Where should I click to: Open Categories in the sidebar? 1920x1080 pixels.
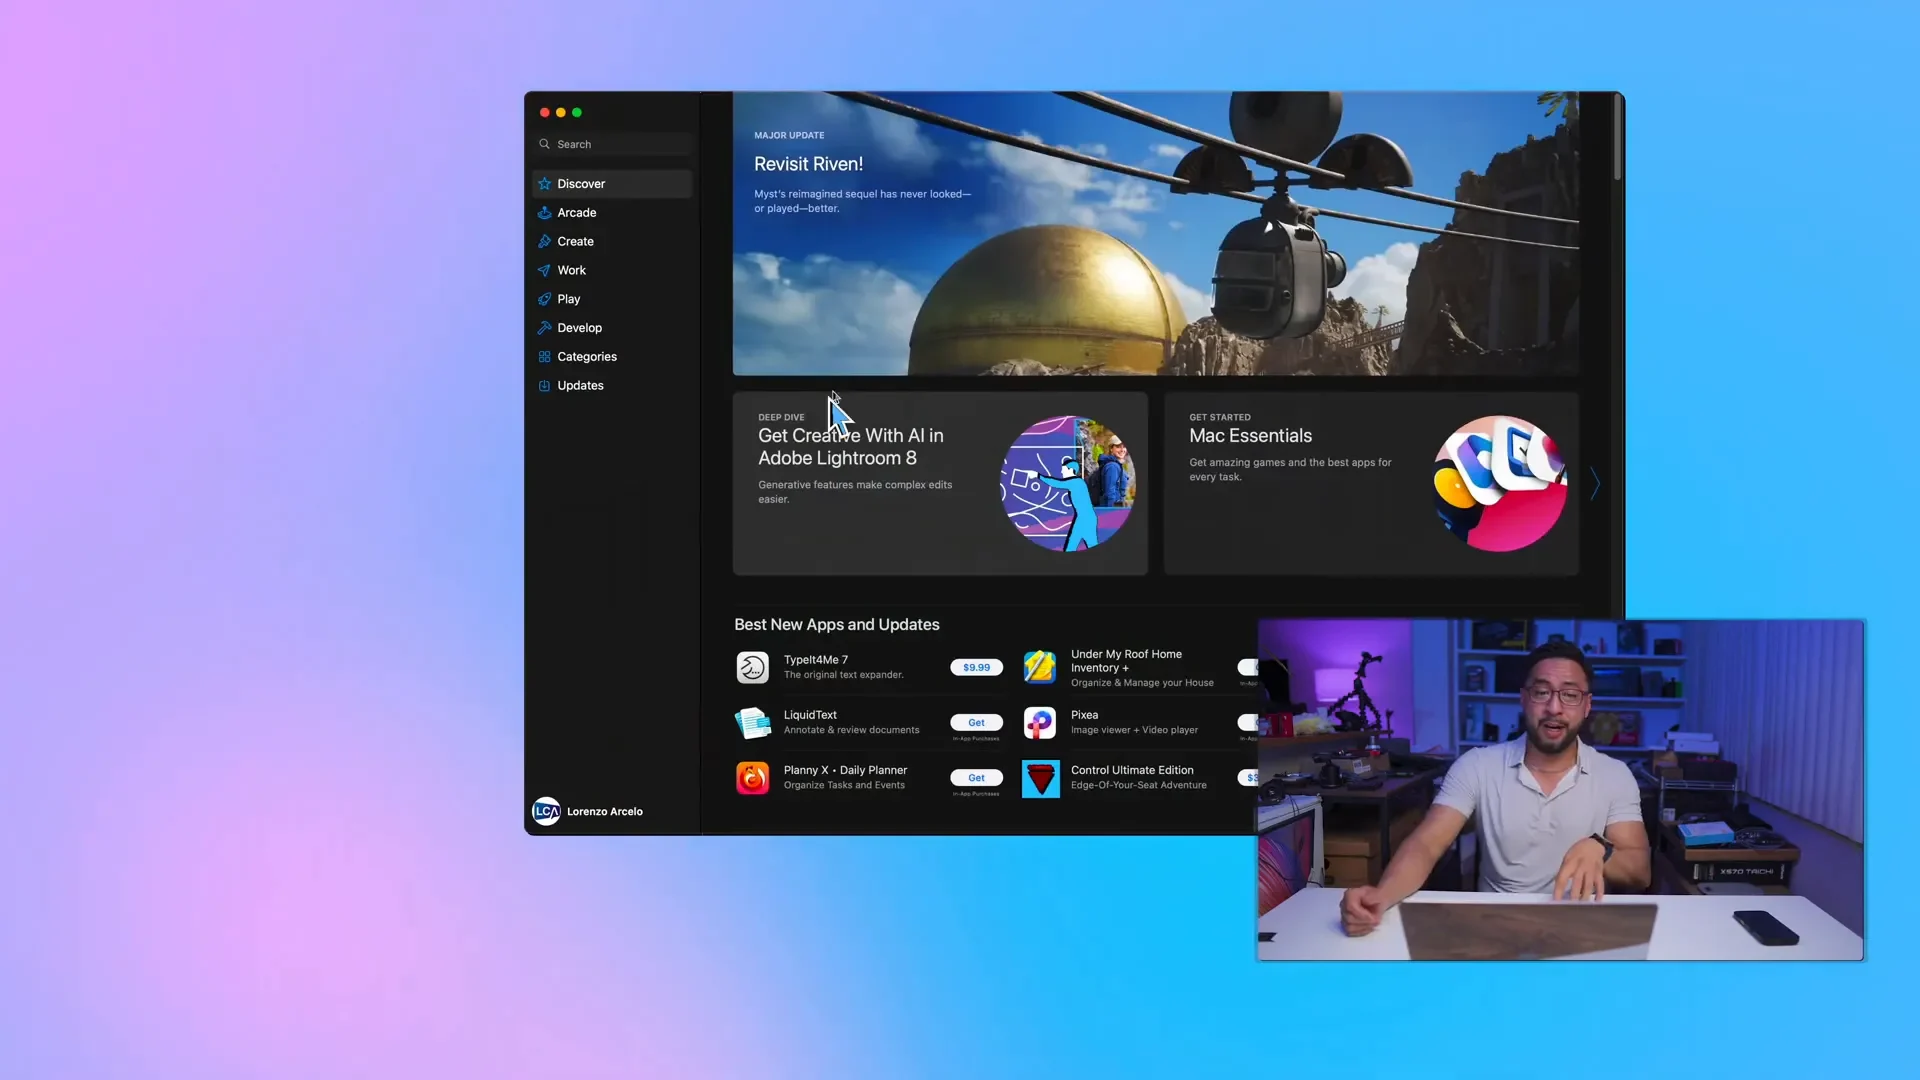pyautogui.click(x=612, y=357)
